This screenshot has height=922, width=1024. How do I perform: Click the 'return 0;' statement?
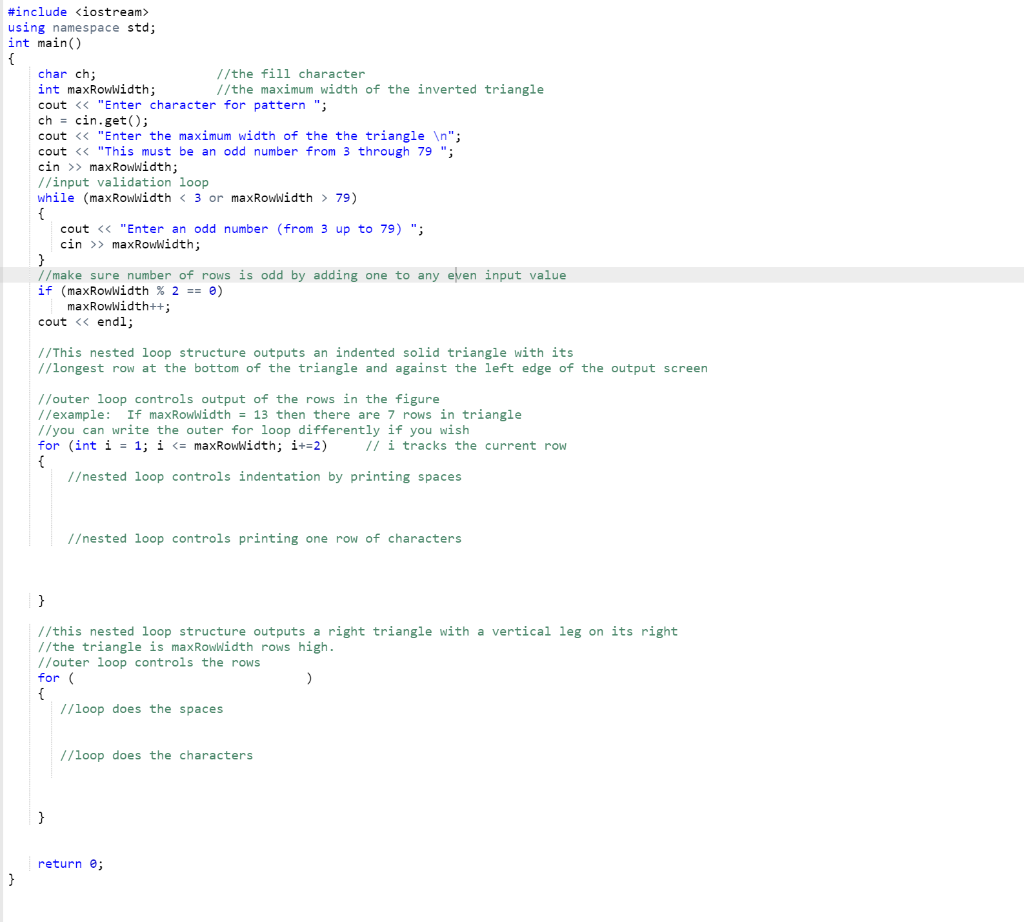[71, 864]
